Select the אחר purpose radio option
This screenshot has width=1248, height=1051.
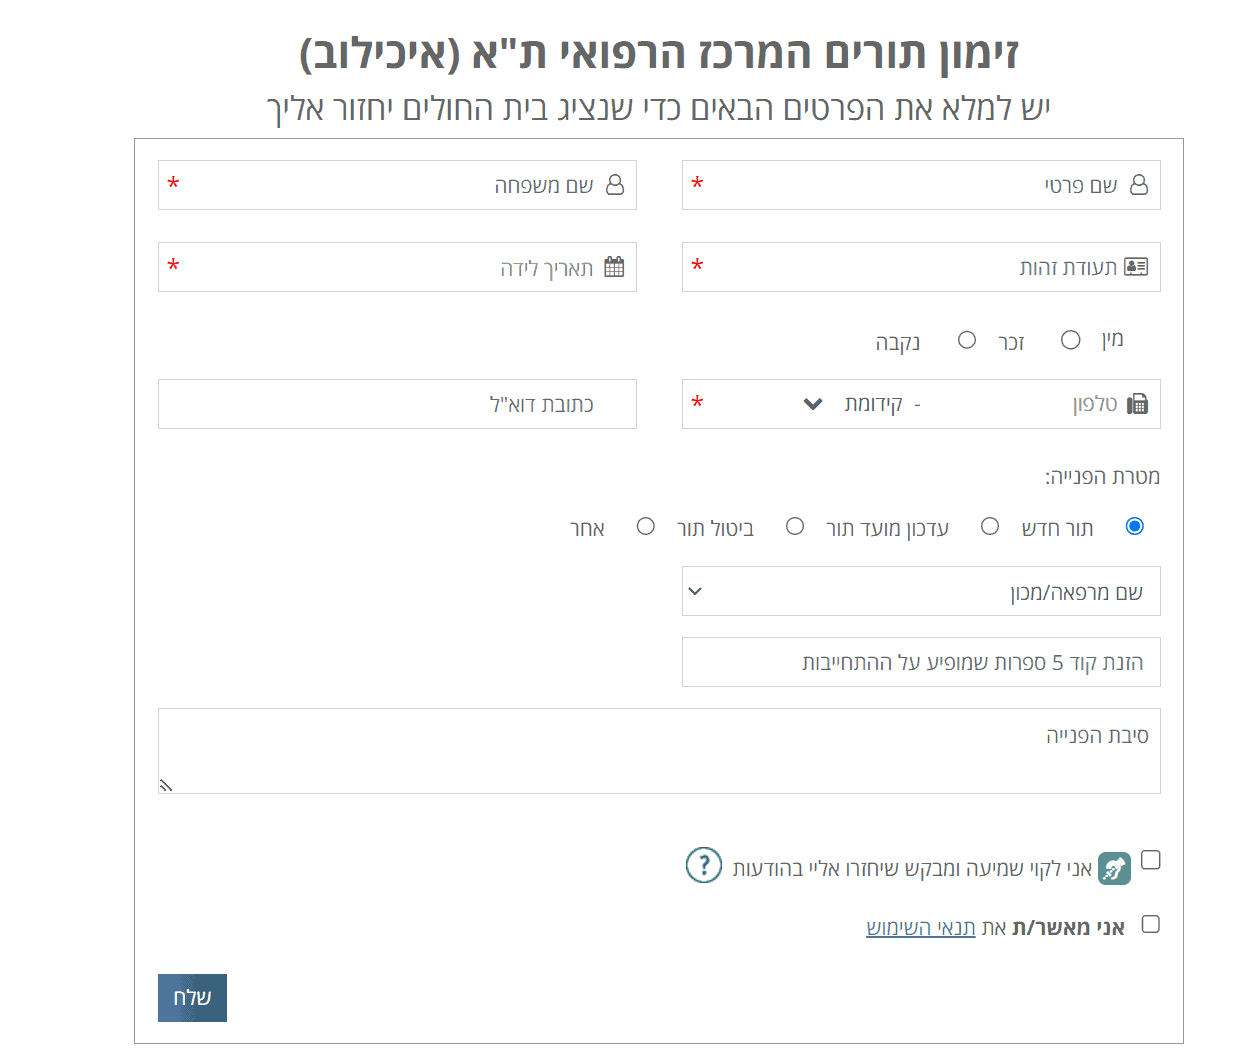point(645,526)
